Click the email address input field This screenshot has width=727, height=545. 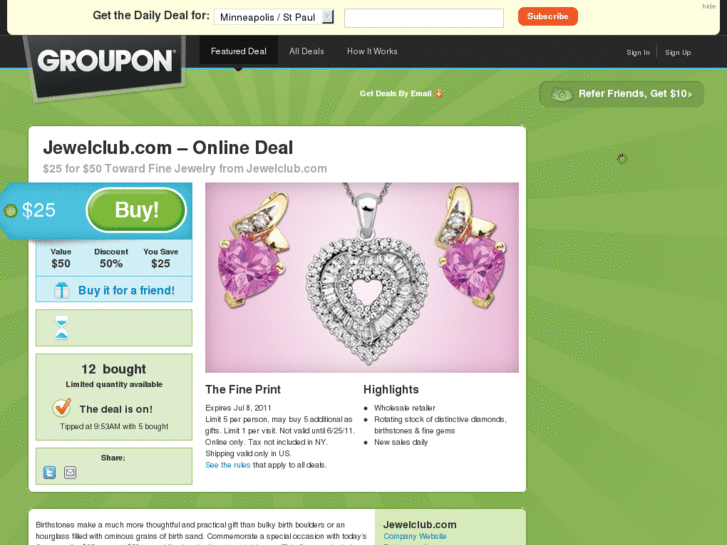pos(424,18)
